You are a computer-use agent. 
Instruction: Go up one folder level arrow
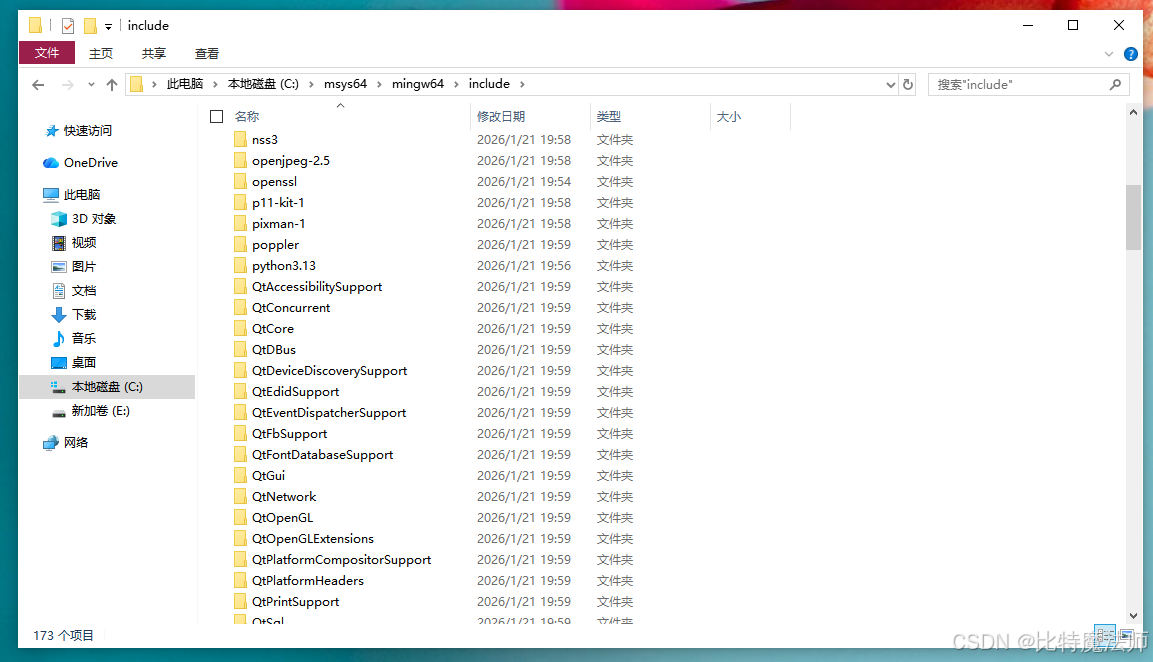click(112, 85)
